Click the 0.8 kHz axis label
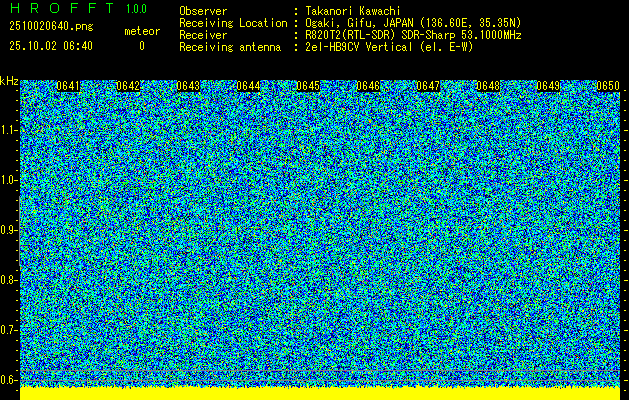This screenshot has height=400, width=629. [7, 280]
